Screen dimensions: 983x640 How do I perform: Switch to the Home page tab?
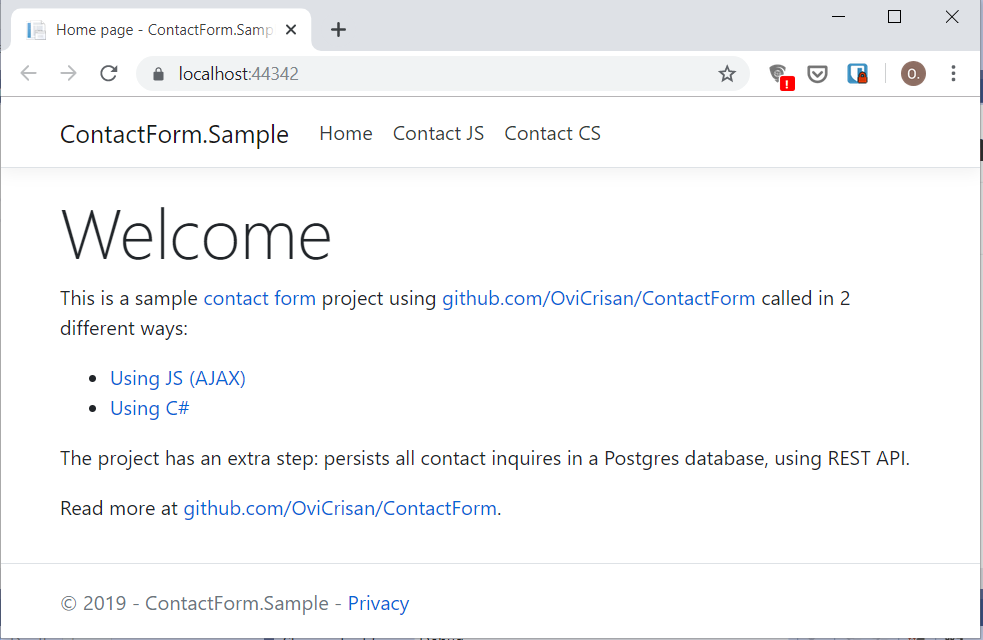pyautogui.click(x=160, y=29)
